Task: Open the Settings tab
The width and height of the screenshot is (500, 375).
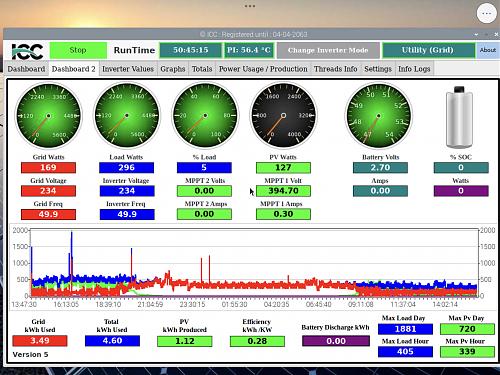Action: click(378, 69)
